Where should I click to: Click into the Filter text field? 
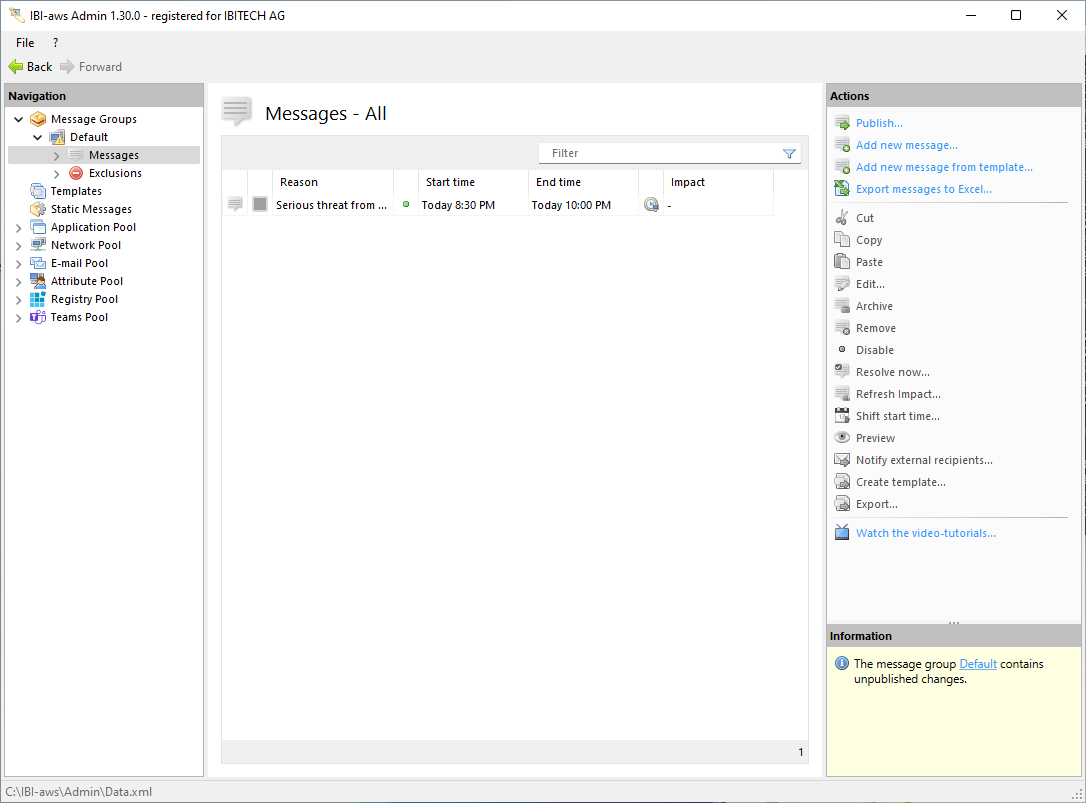660,154
